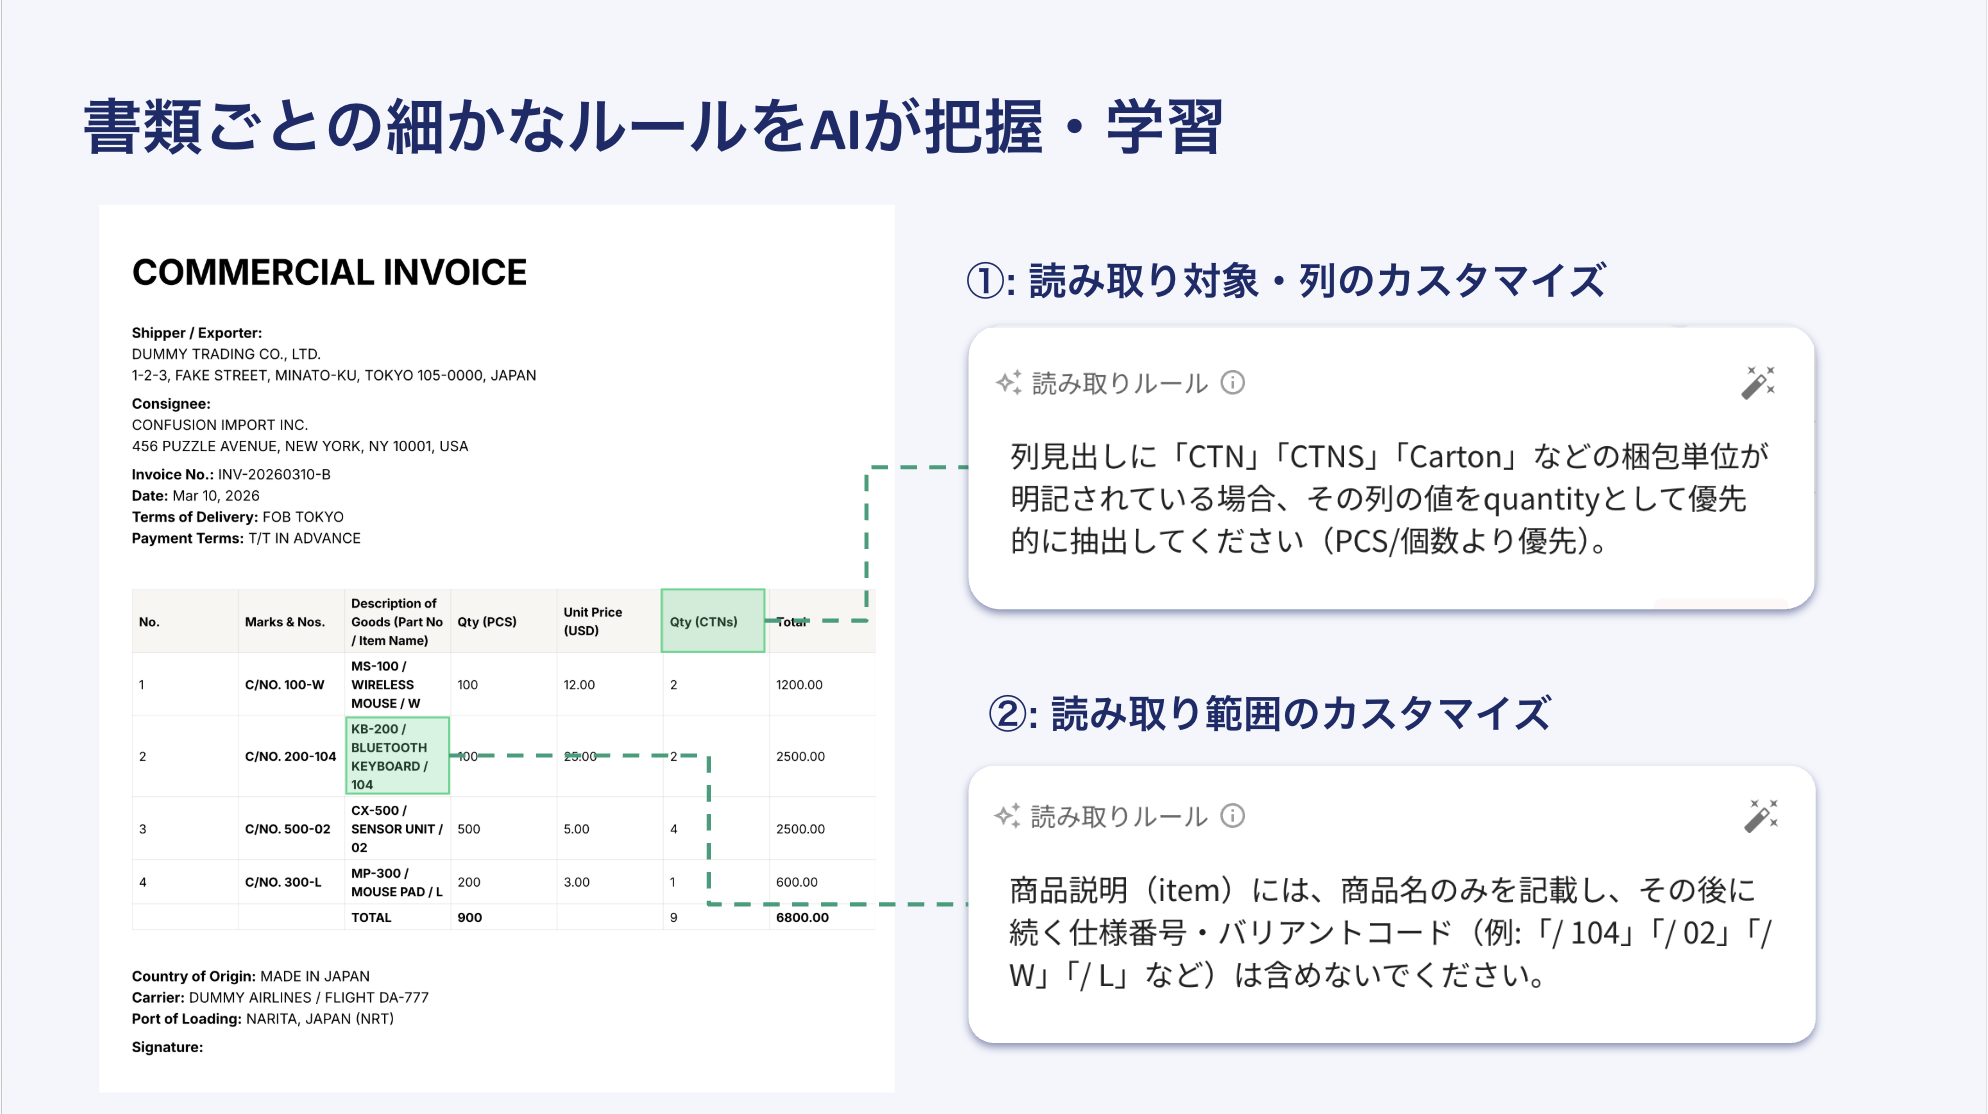
Task: Click MS-100 Wireless Mouse description cell
Action: (386, 684)
